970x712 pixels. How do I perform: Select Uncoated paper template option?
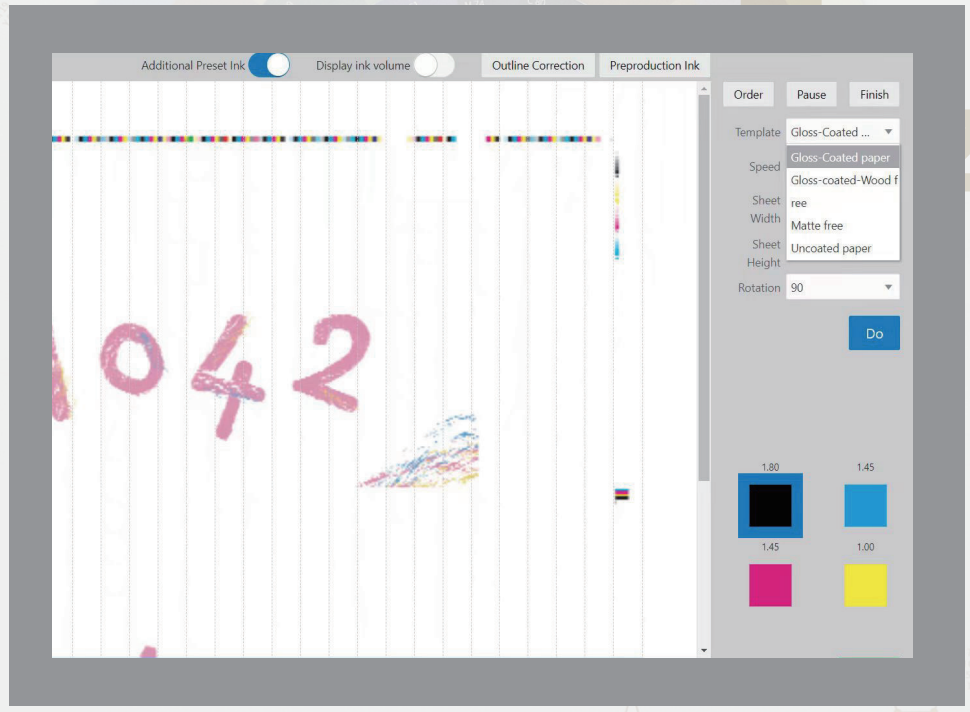[831, 249]
